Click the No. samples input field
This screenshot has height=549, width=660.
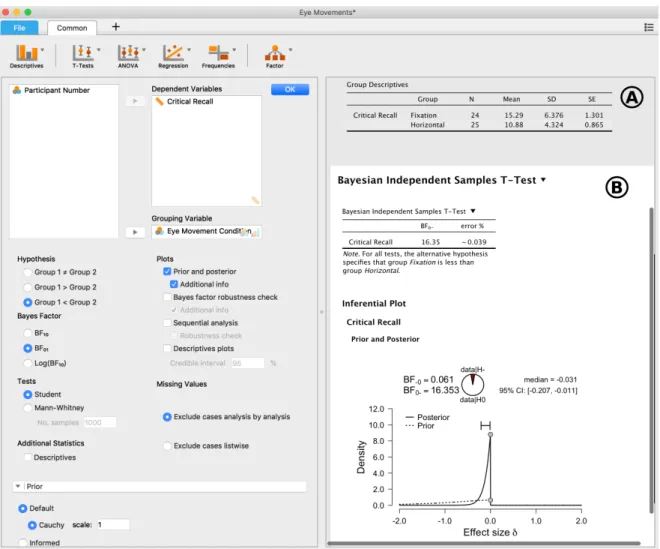coord(99,422)
